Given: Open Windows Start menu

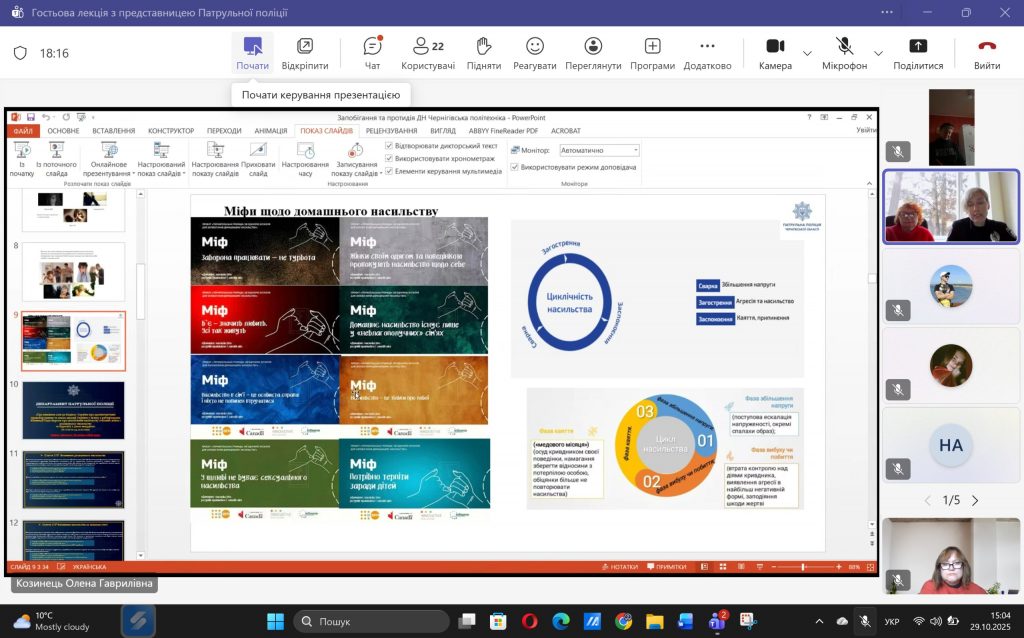Looking at the screenshot, I should click(275, 621).
